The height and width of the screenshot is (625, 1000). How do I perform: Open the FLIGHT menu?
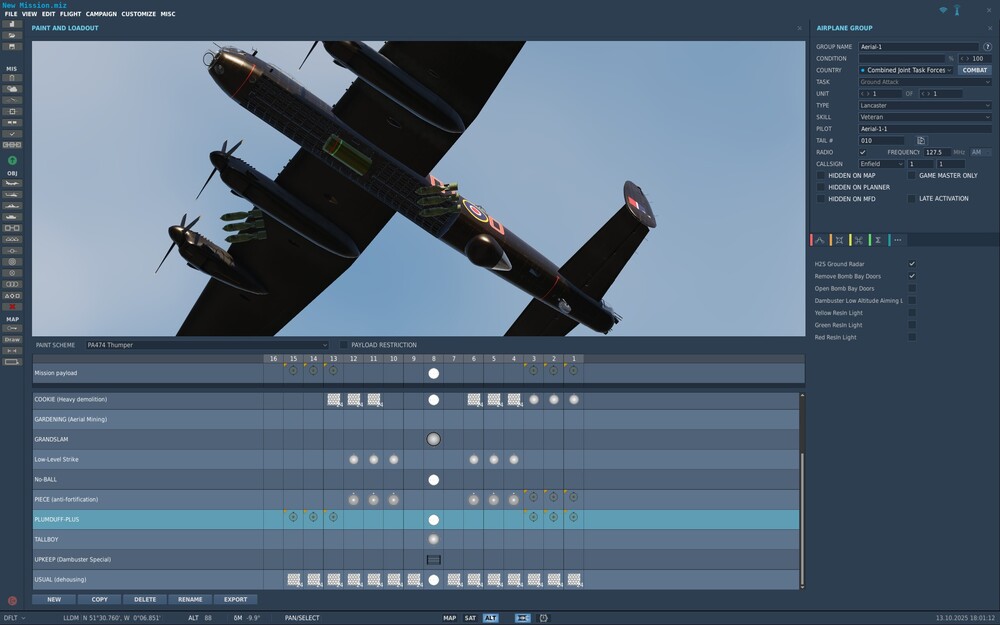(x=71, y=14)
